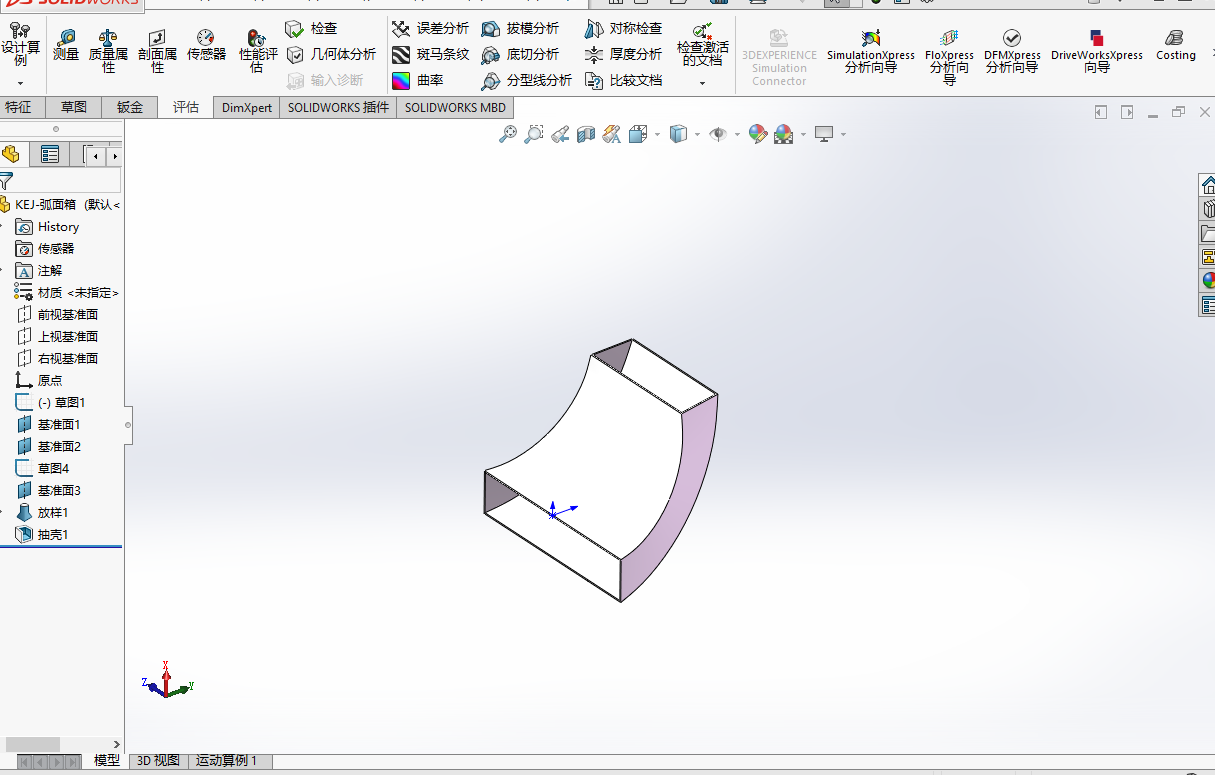Switch to the 草图 sketch tab

point(74,107)
